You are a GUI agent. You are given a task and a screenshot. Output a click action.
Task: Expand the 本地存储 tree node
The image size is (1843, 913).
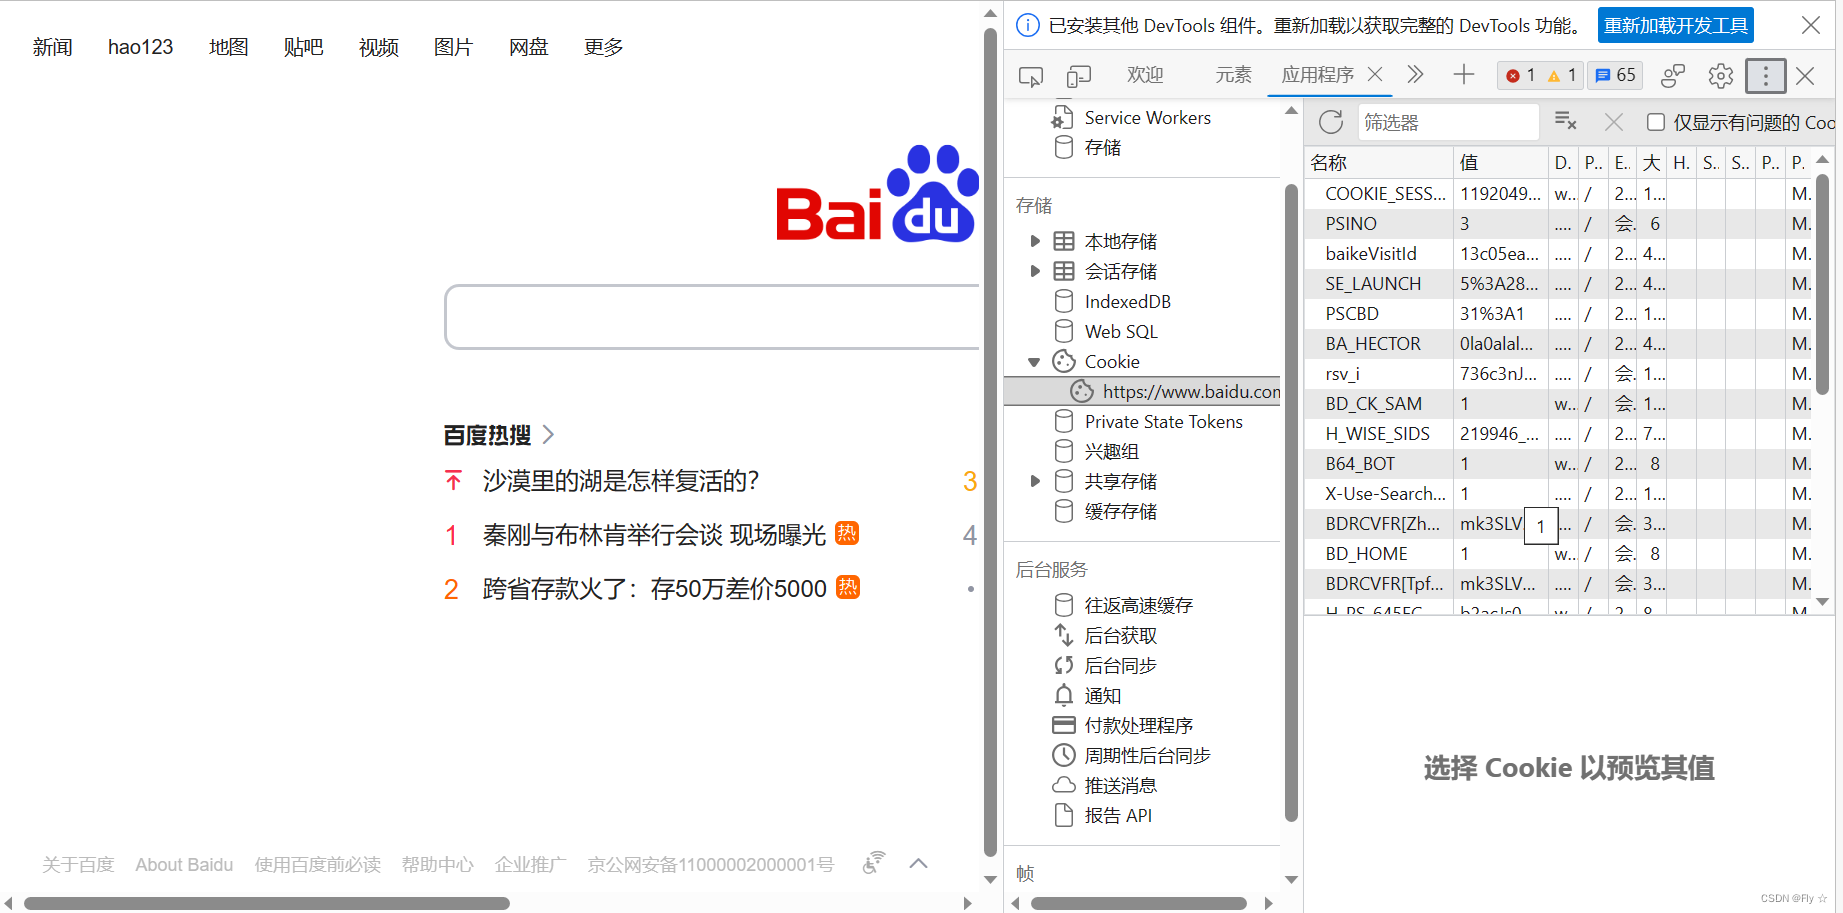(1035, 241)
